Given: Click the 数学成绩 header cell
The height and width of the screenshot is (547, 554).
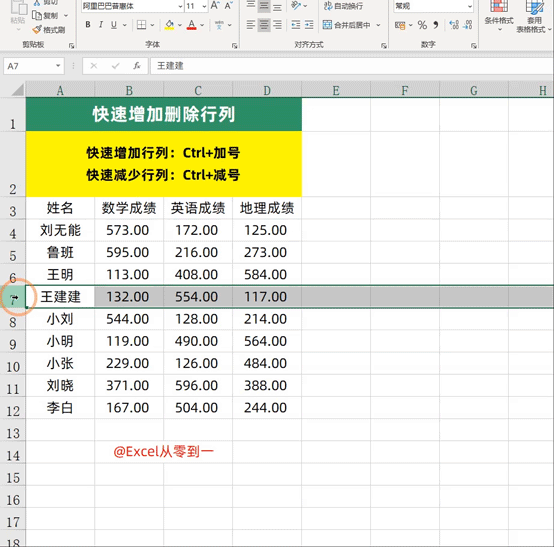Looking at the screenshot, I should [129, 208].
